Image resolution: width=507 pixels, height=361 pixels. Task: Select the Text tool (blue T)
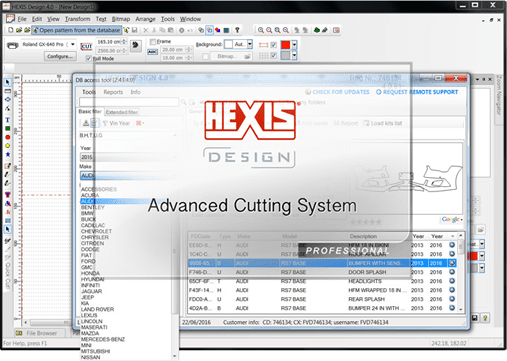click(x=8, y=120)
